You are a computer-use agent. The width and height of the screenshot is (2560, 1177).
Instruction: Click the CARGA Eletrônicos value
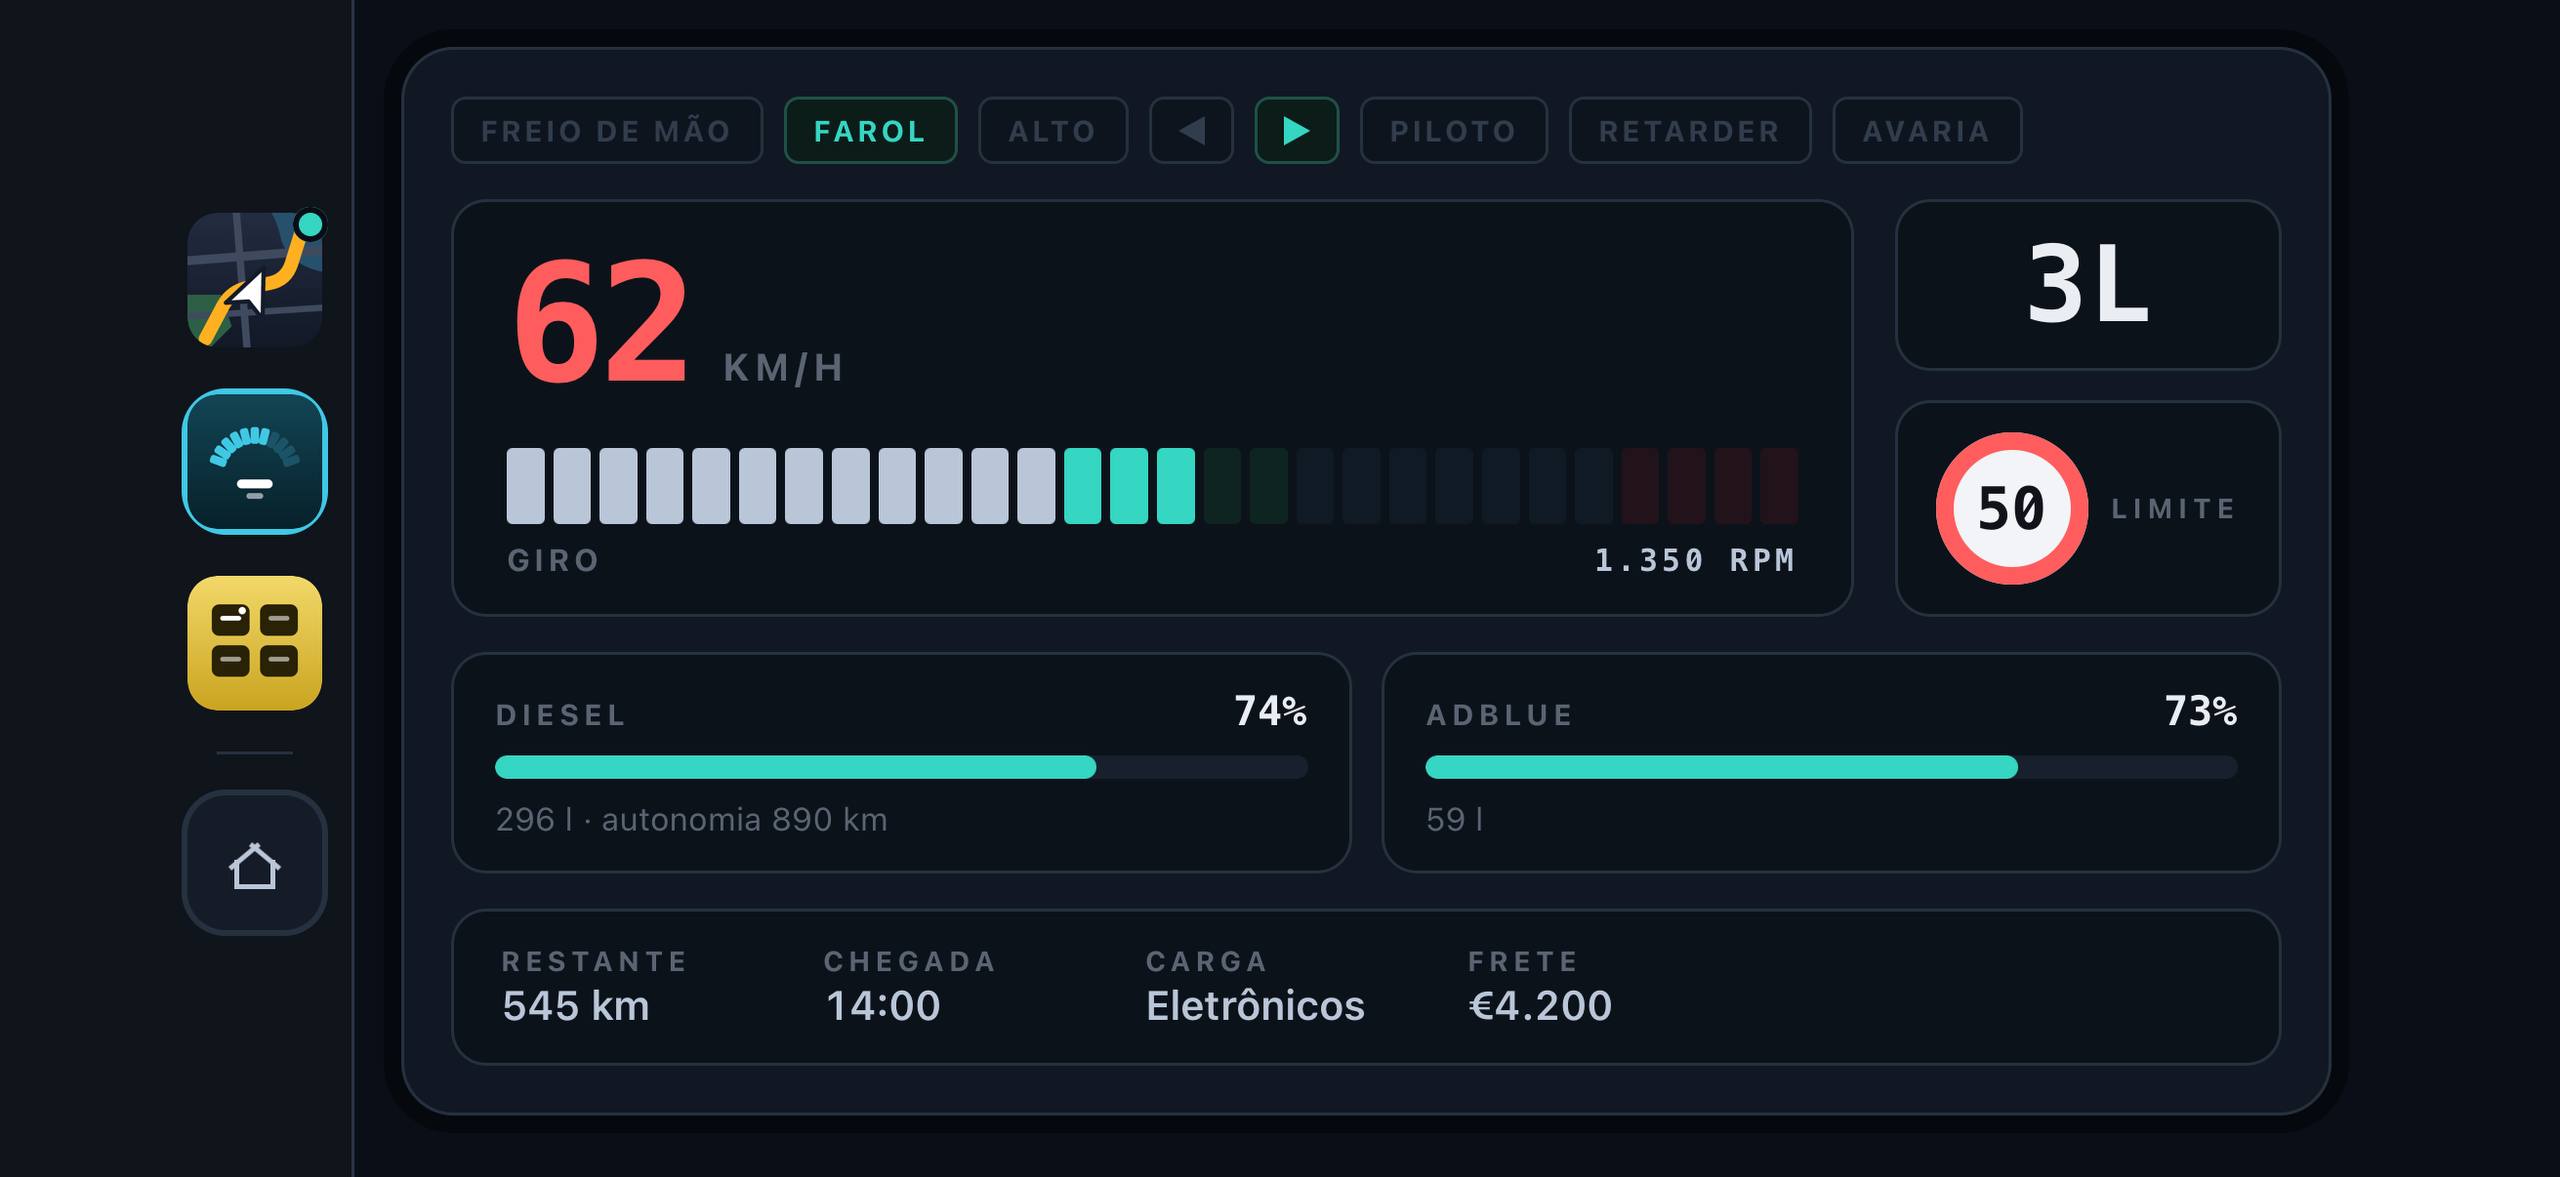point(1255,1006)
